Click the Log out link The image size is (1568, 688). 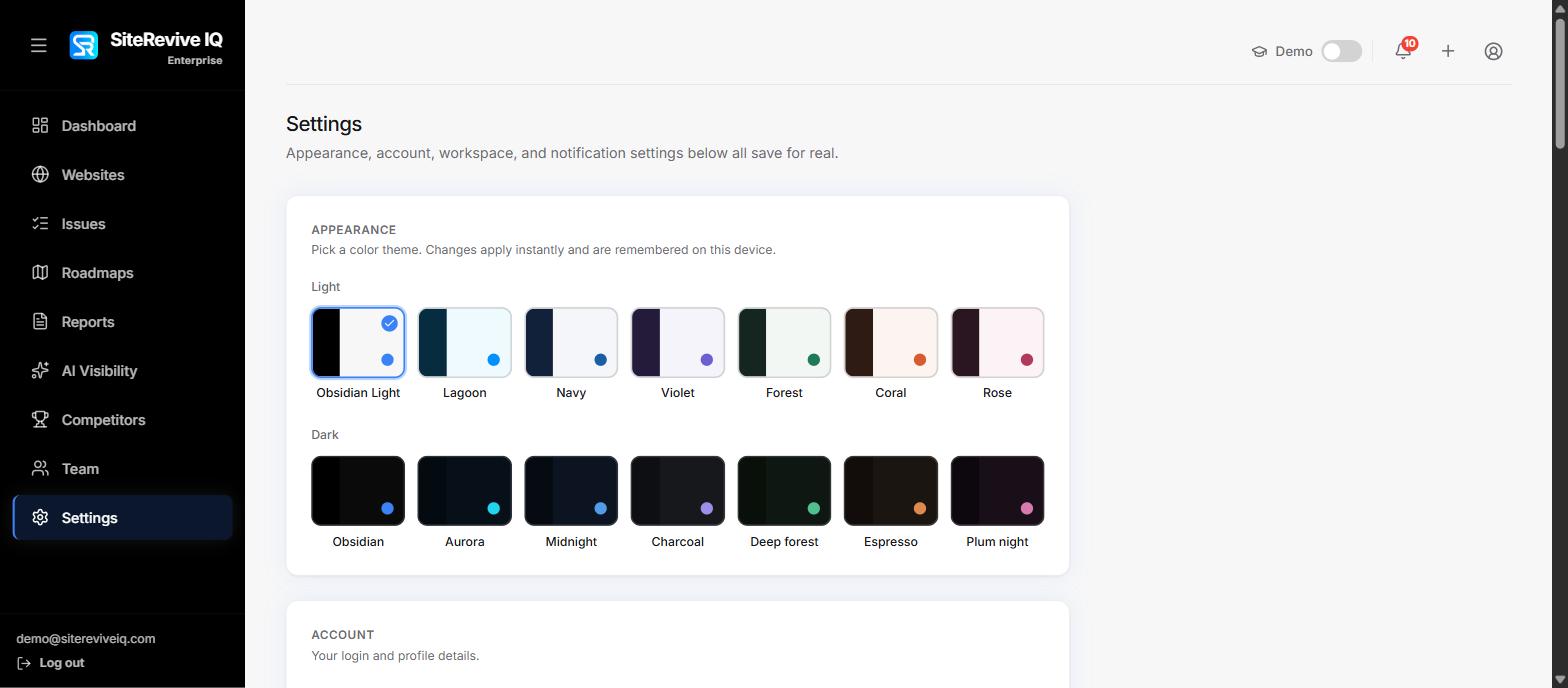coord(50,663)
